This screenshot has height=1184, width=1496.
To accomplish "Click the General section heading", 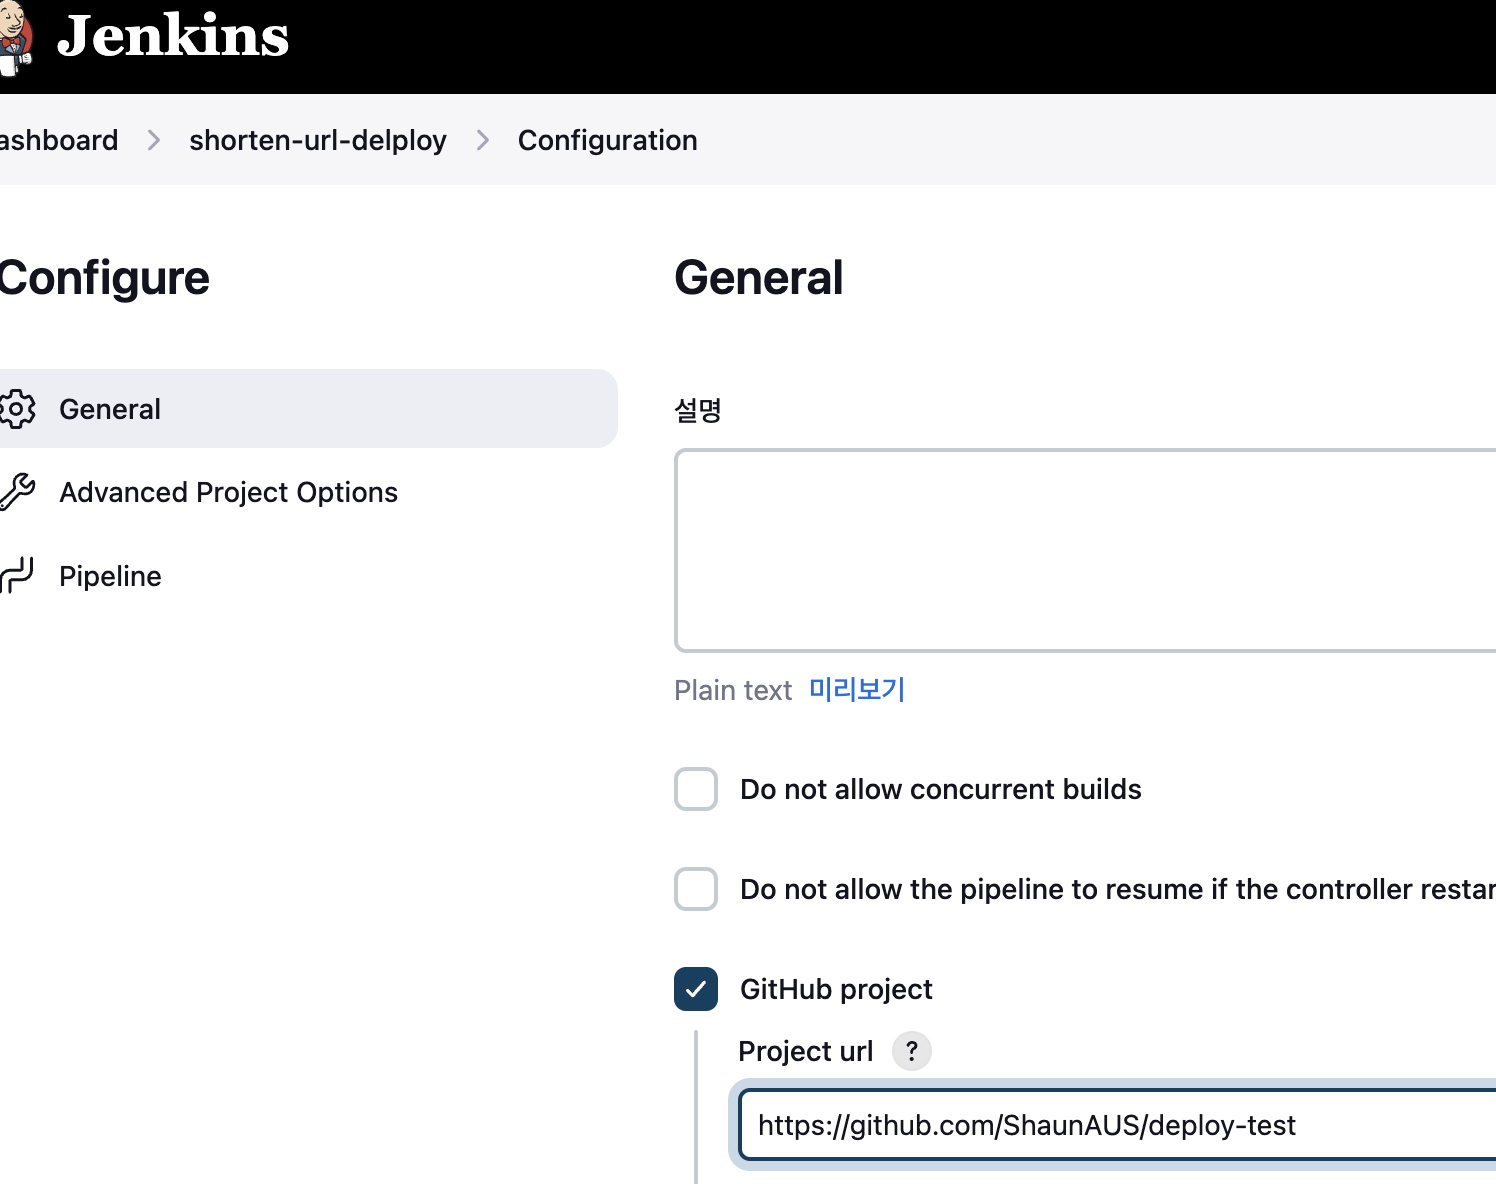I will click(x=759, y=277).
